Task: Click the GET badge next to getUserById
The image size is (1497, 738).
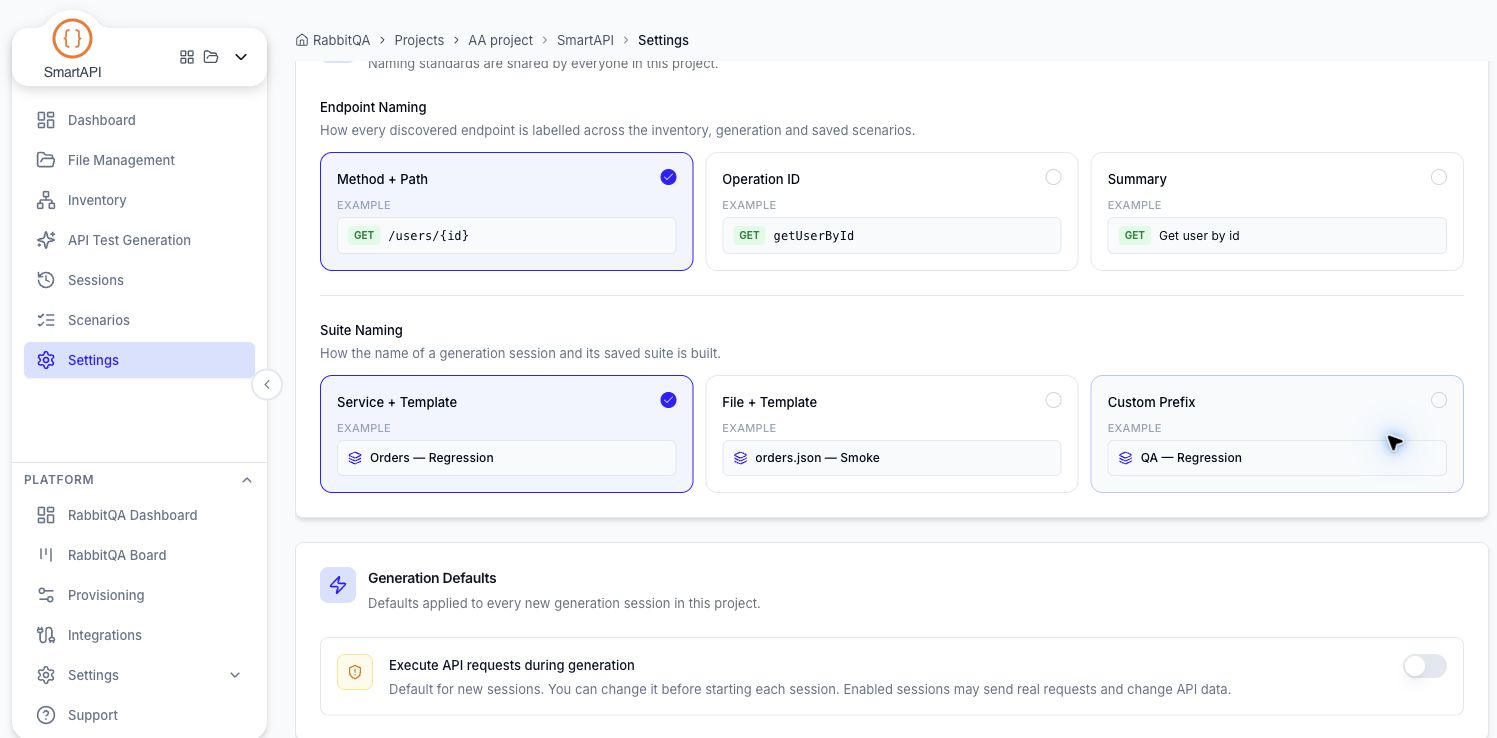Action: pos(749,236)
